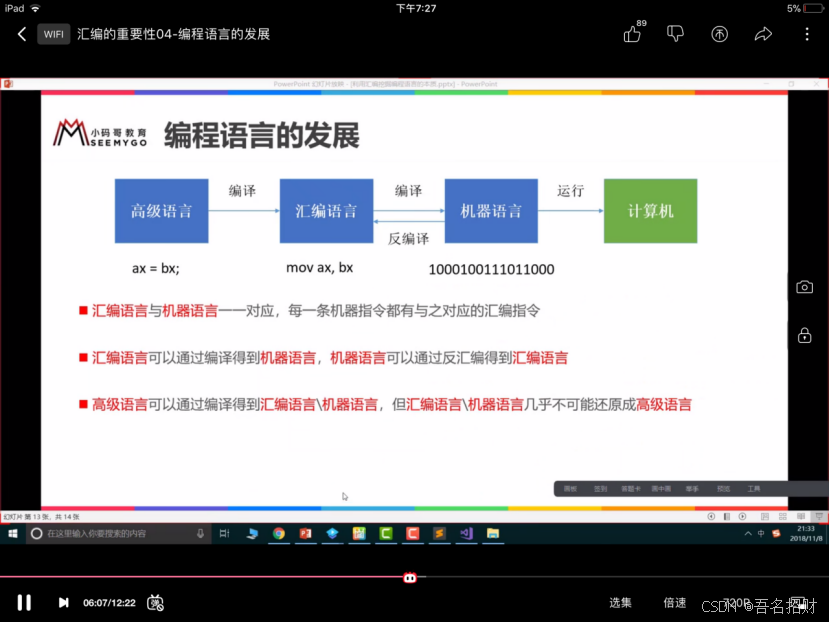Open the Windows Start menu

(x=13, y=534)
